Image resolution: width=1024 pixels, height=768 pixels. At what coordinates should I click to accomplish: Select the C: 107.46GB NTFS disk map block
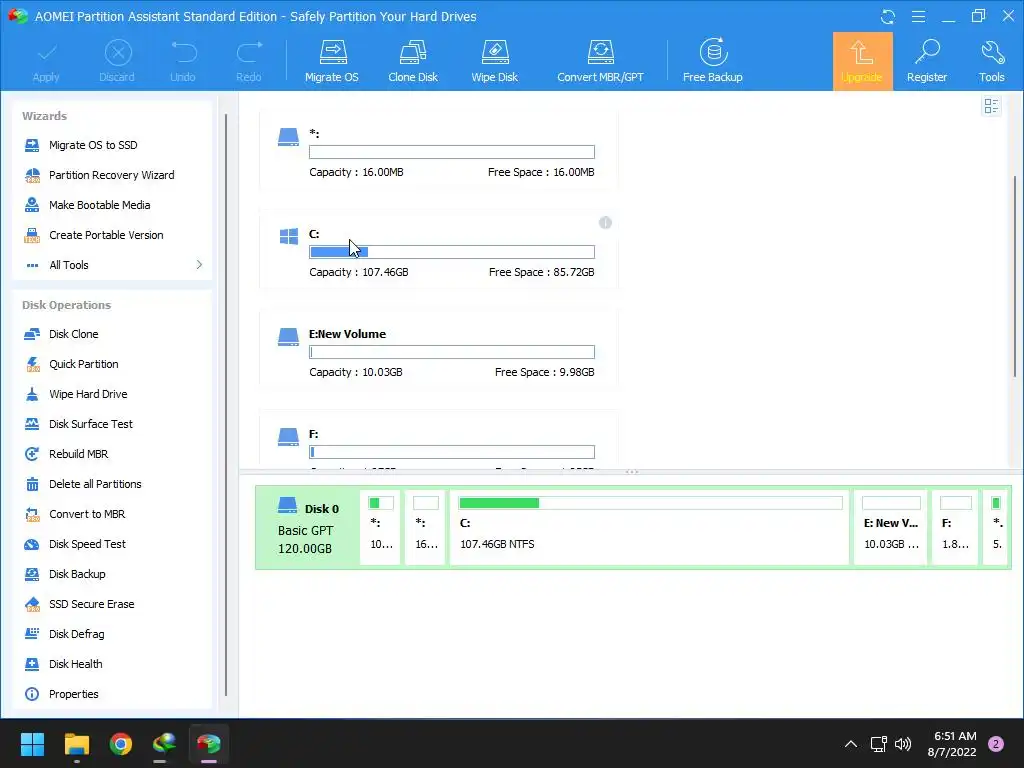650,528
